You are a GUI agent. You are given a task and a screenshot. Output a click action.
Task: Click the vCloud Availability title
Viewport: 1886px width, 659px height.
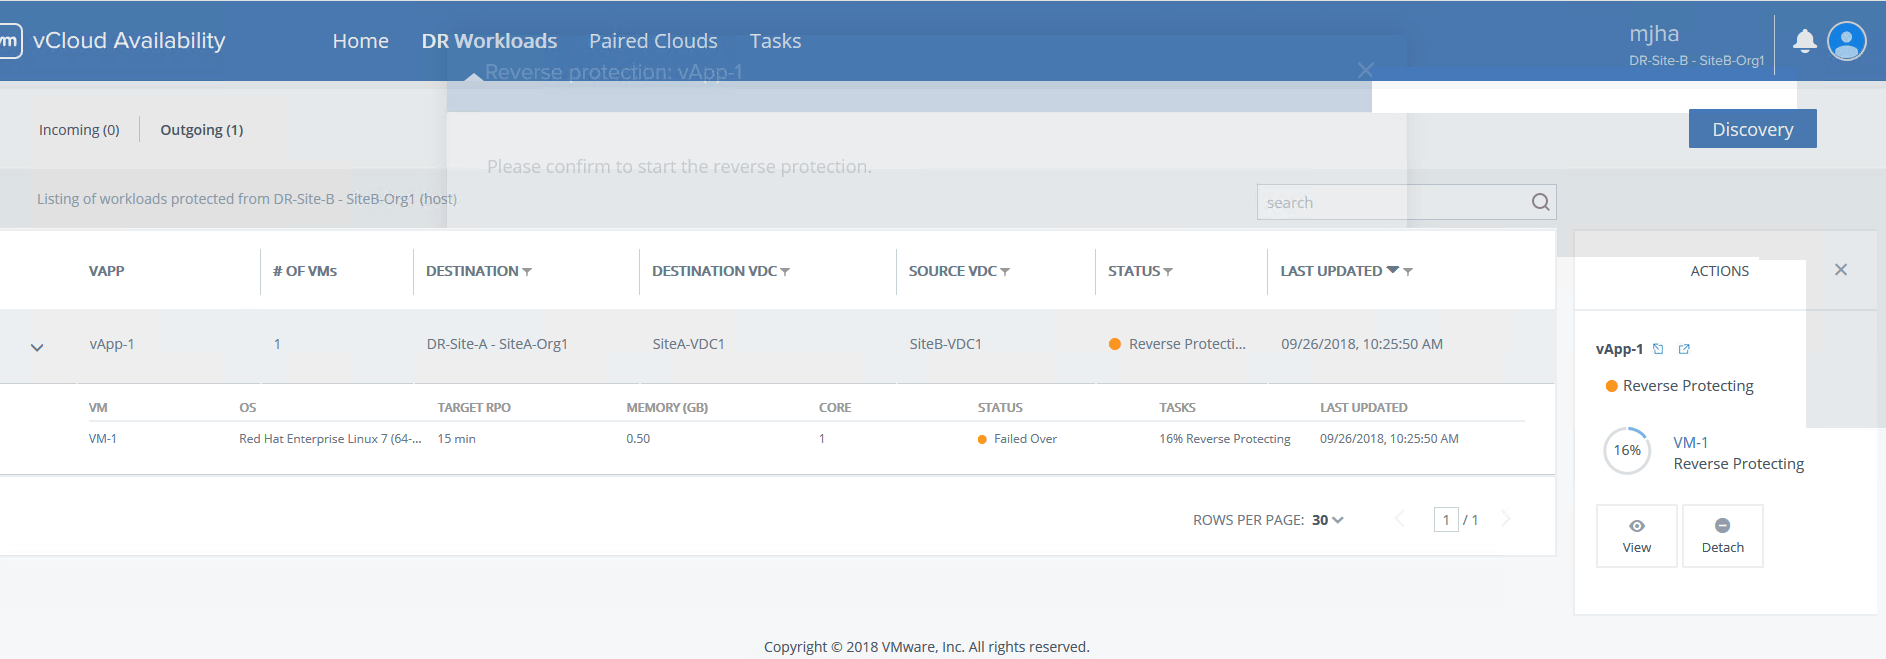(129, 41)
